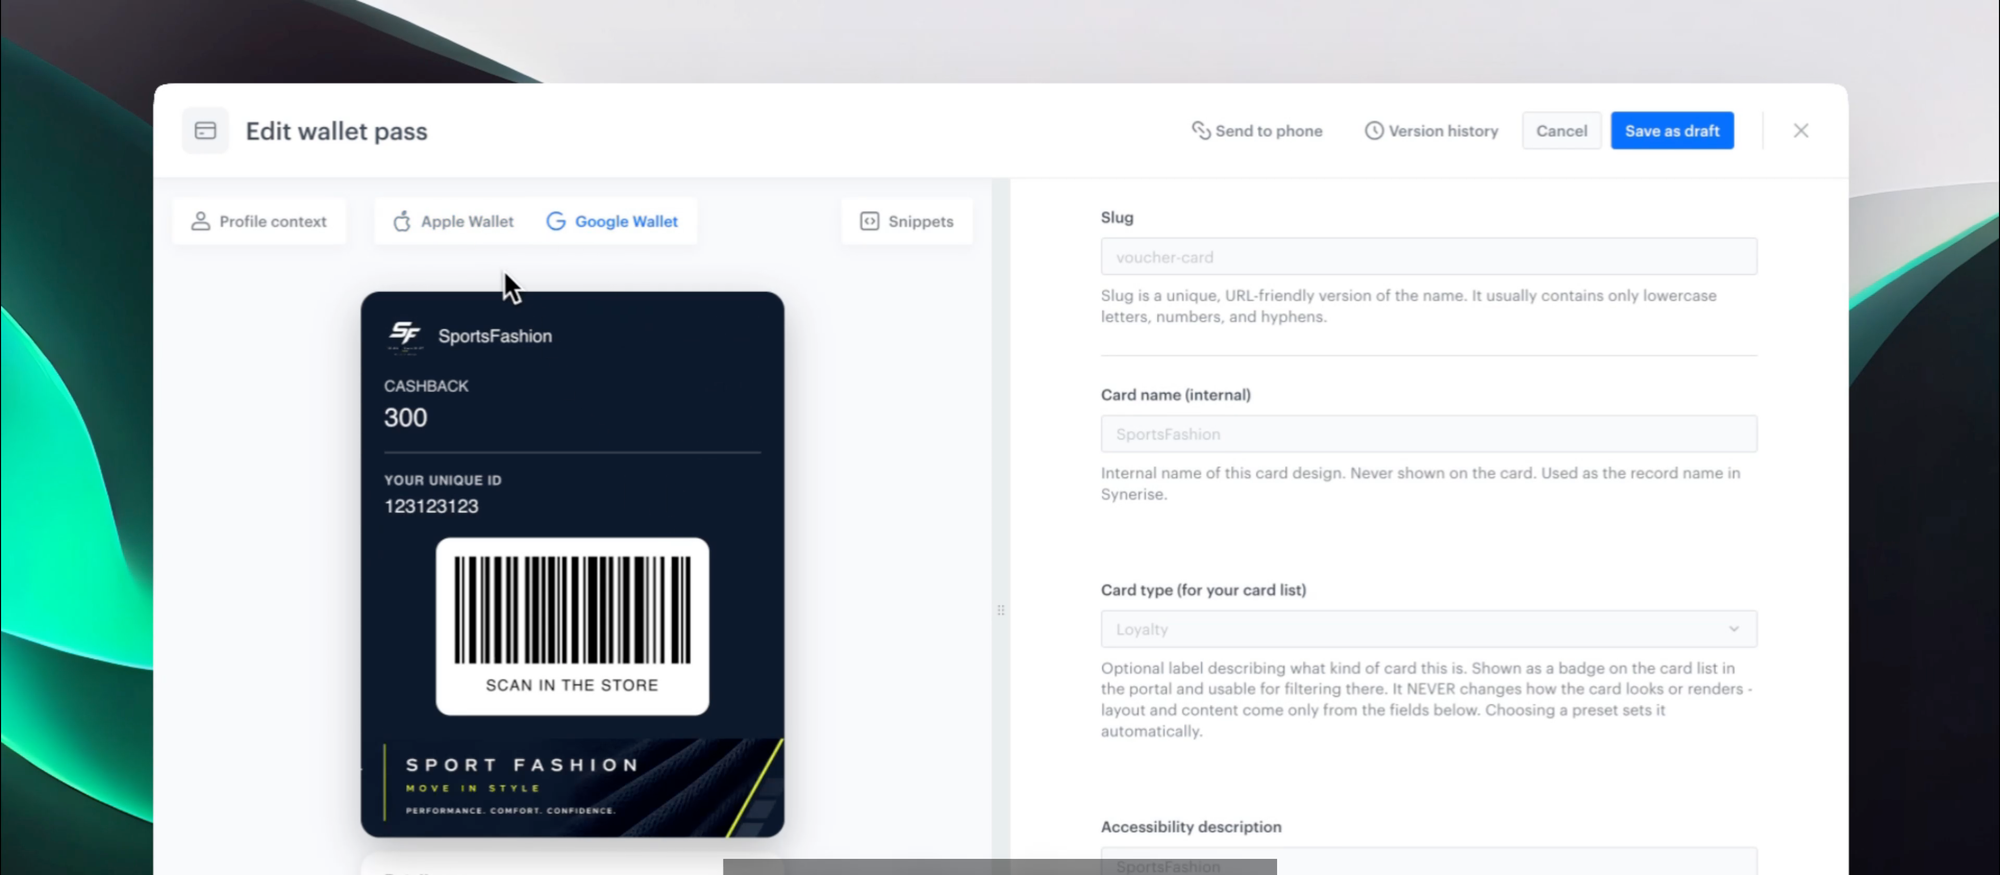
Task: Click the Accessibility description field
Action: [x=1428, y=862]
